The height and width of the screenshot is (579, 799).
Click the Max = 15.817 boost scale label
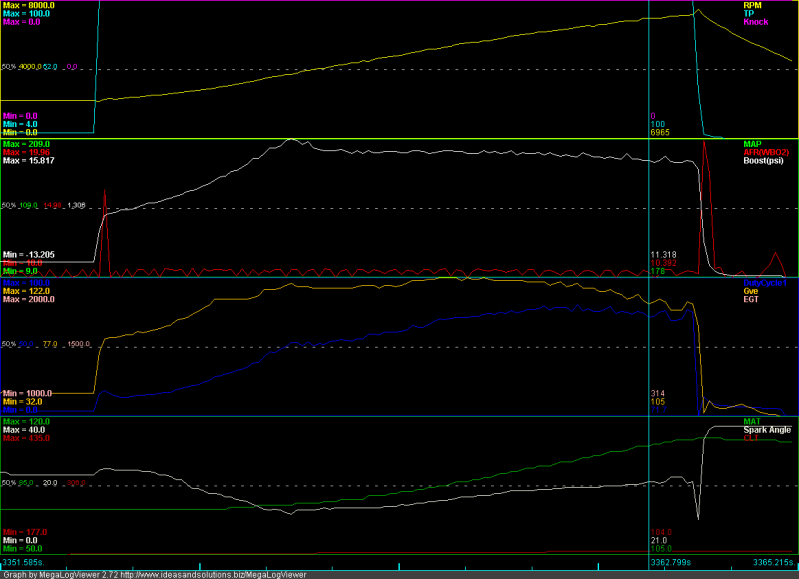point(29,161)
